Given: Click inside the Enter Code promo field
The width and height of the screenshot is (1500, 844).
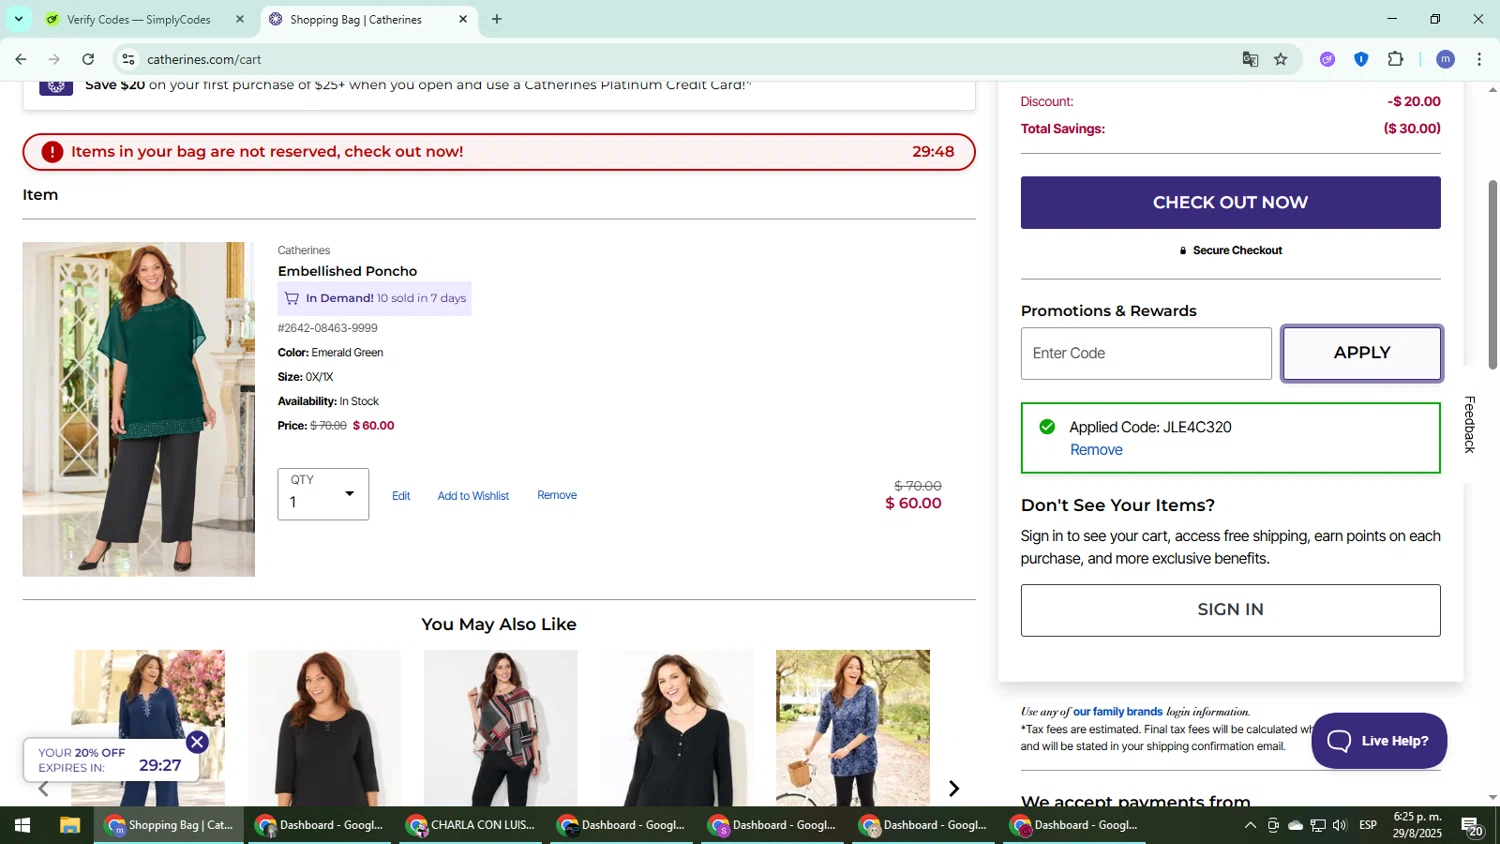Looking at the screenshot, I should (x=1146, y=353).
